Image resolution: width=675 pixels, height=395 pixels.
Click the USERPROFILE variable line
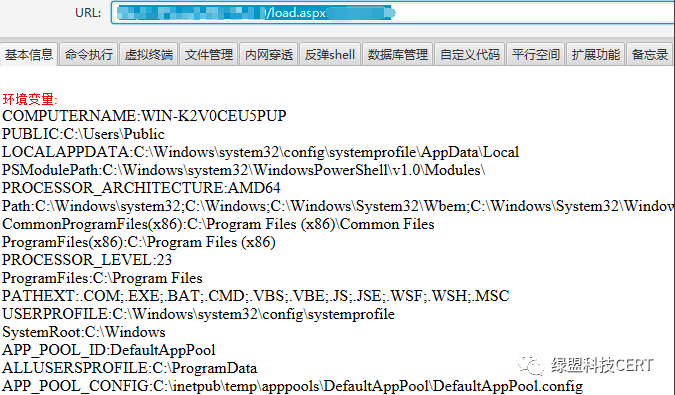click(x=198, y=314)
